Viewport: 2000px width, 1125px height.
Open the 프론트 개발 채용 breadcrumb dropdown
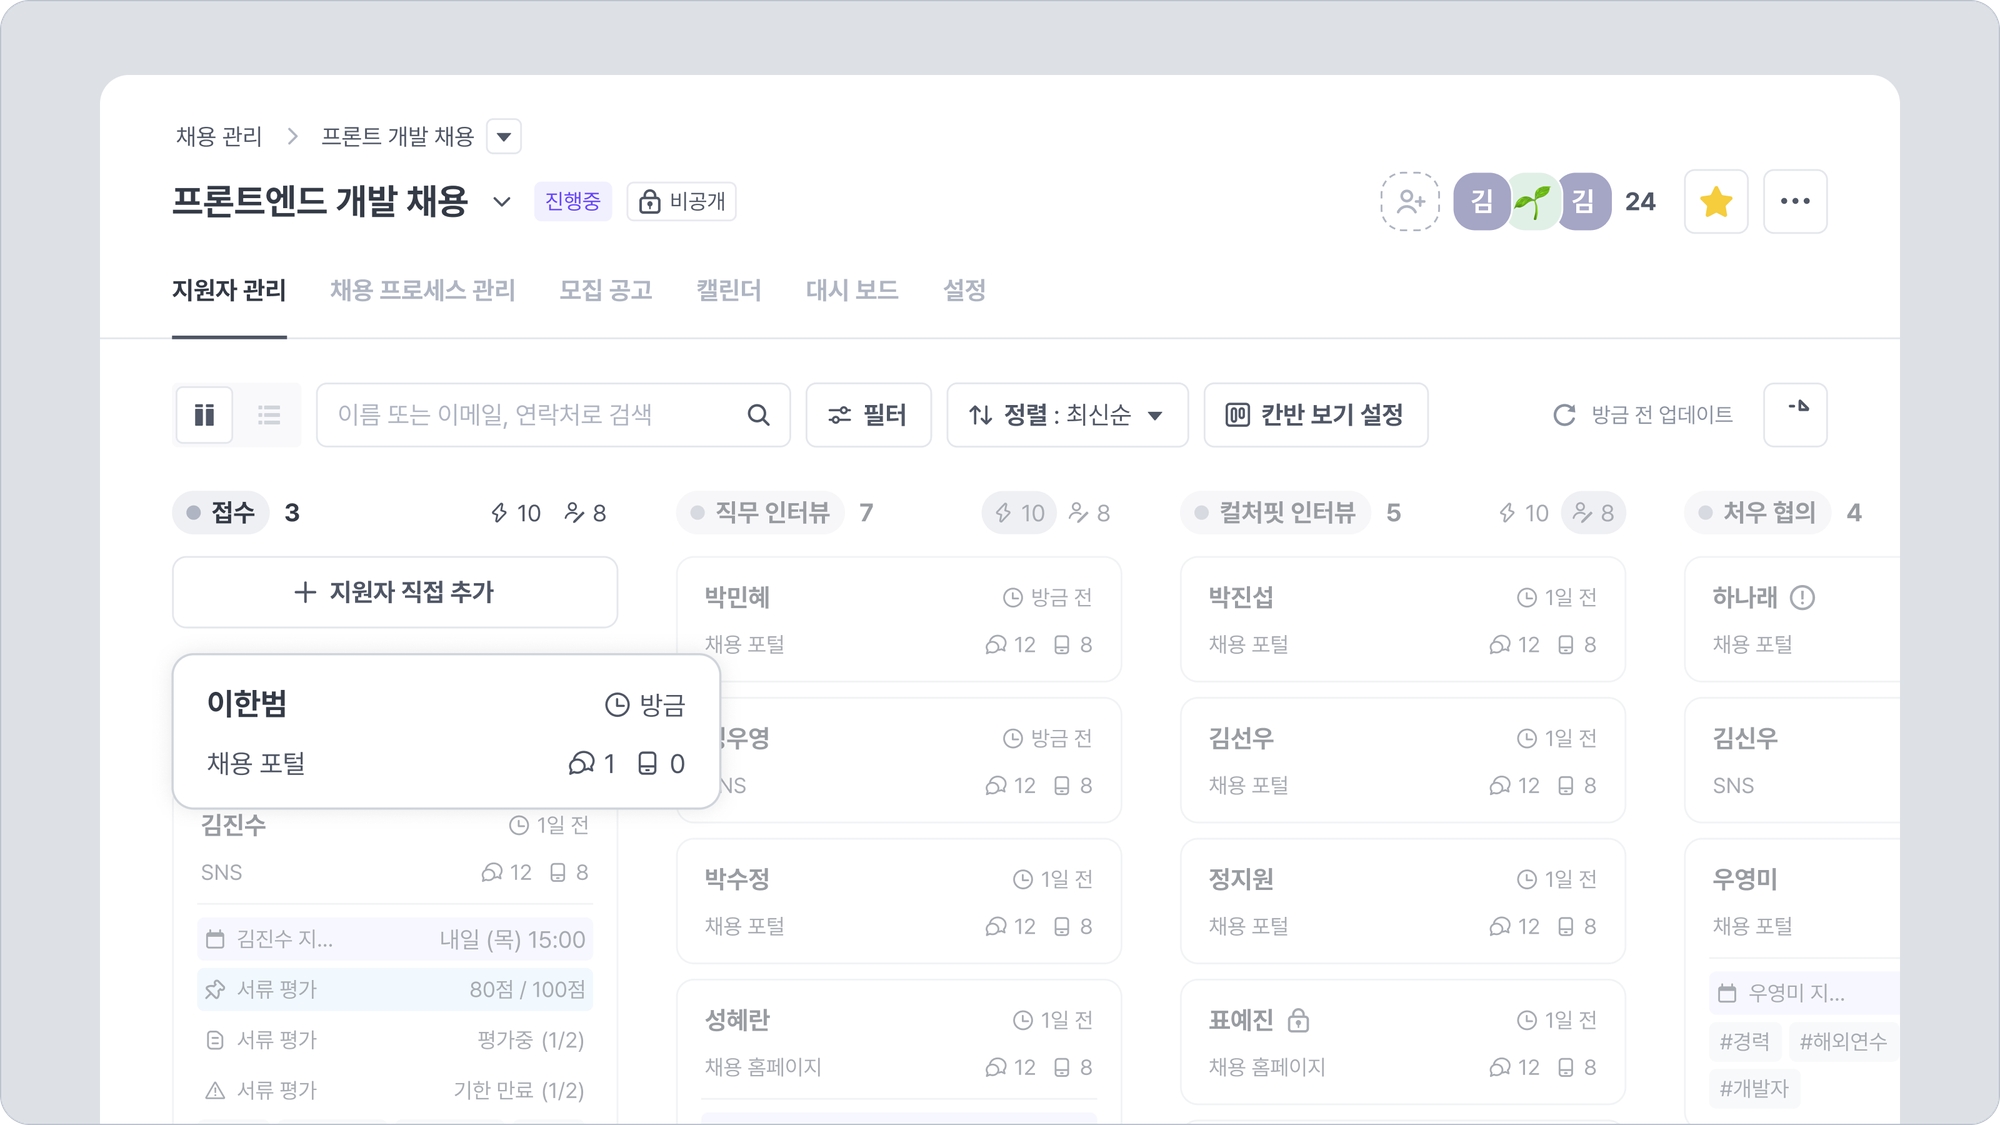pos(504,137)
